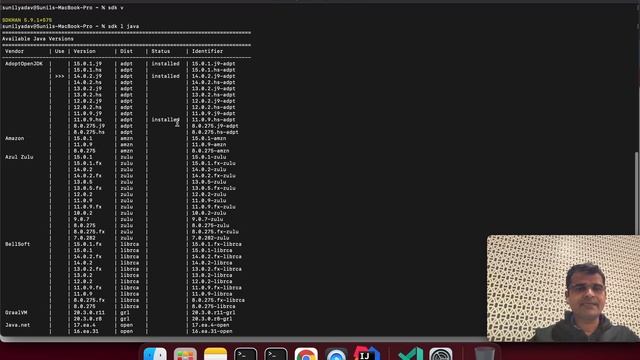Click 'installed' status in the 15.0.1.j9 row
Image resolution: width=640 pixels, height=360 pixels.
tap(165, 64)
